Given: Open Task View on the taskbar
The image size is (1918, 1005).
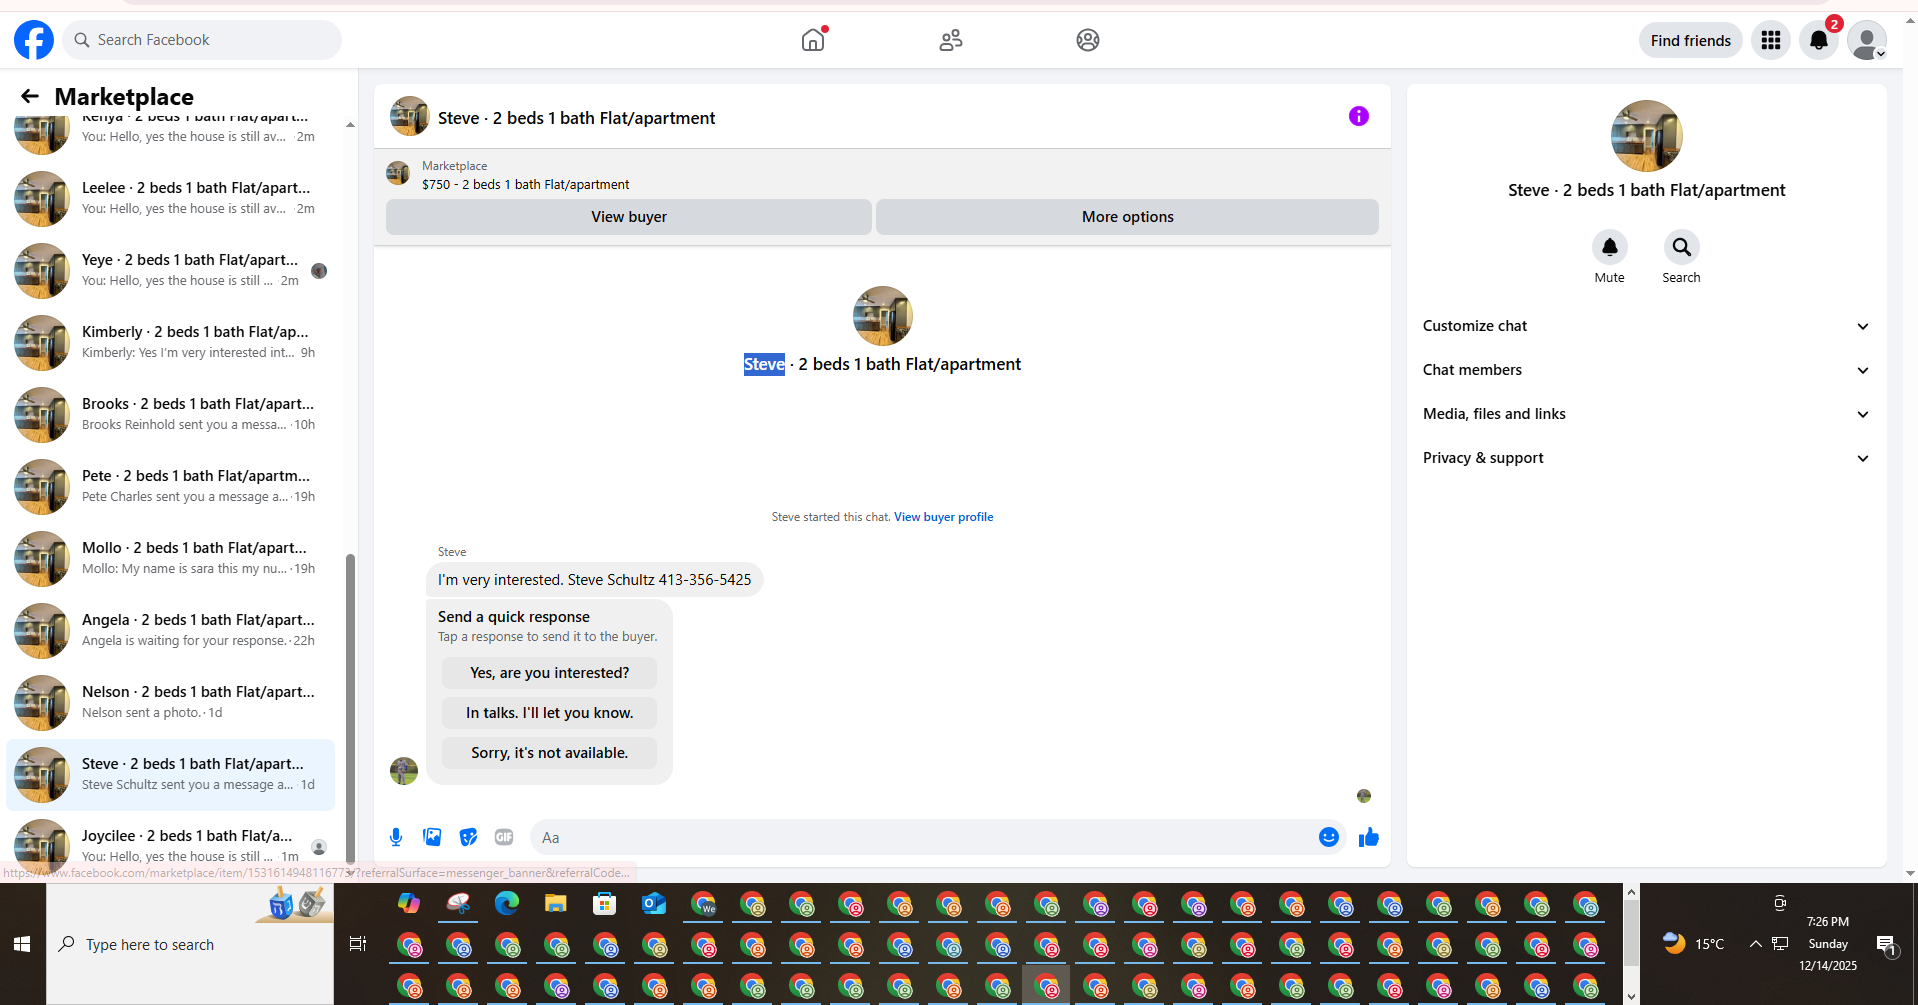Looking at the screenshot, I should (358, 944).
